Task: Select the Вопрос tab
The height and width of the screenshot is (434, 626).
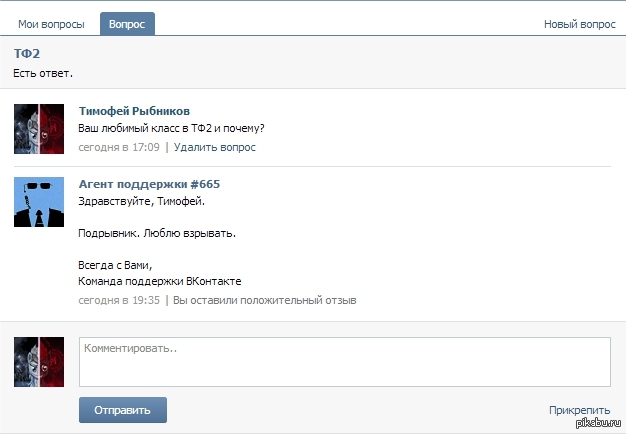Action: [127, 24]
